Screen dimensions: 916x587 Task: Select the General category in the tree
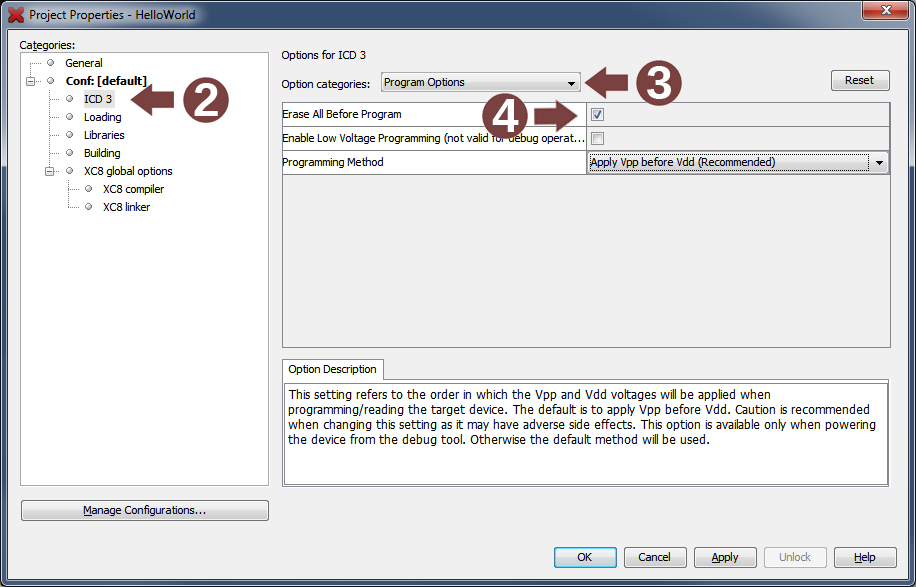pyautogui.click(x=84, y=62)
